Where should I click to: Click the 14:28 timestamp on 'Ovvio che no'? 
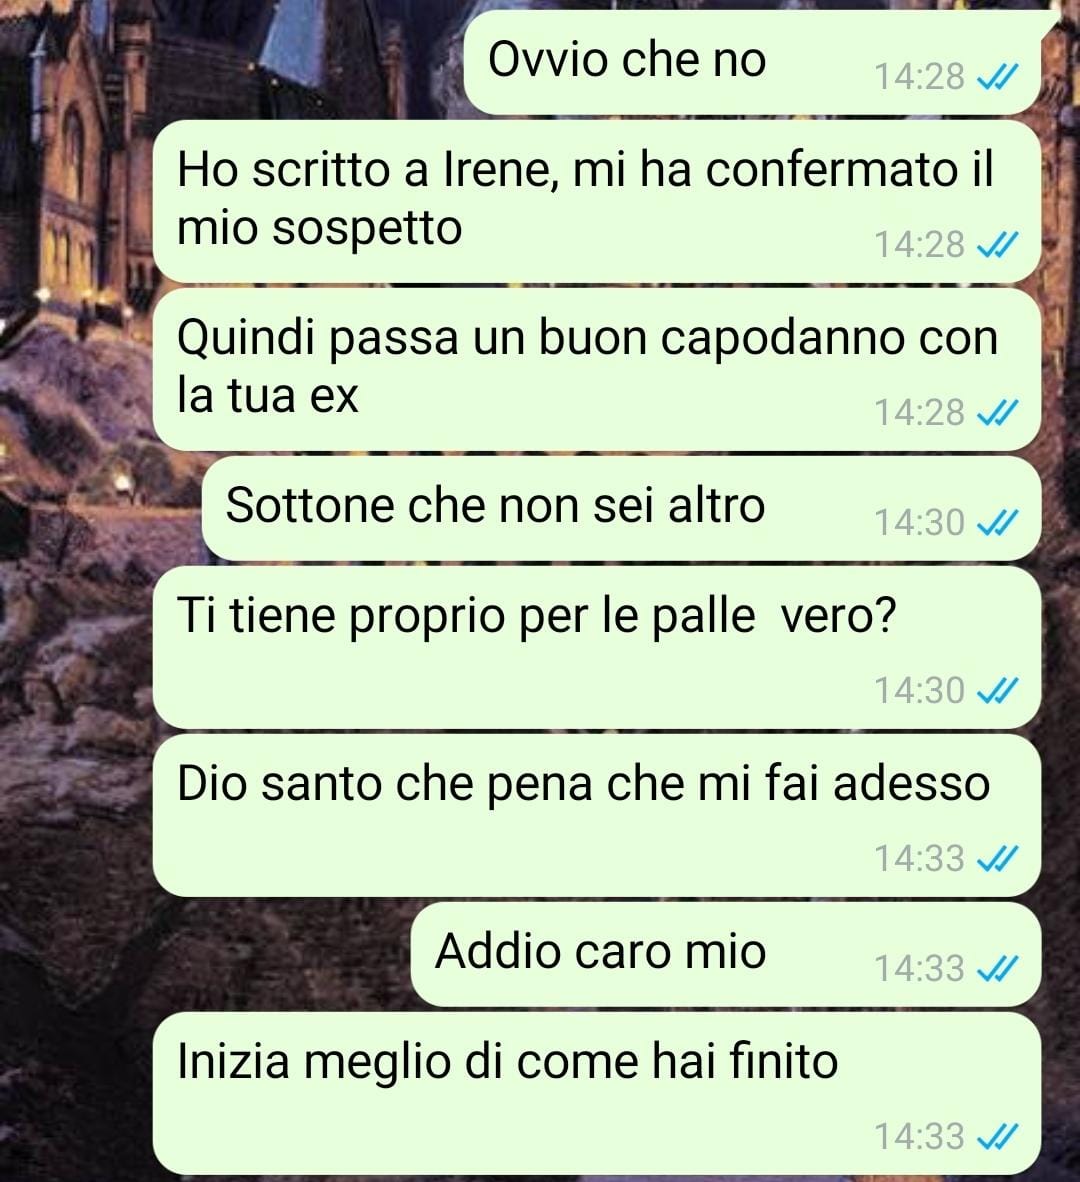919,77
